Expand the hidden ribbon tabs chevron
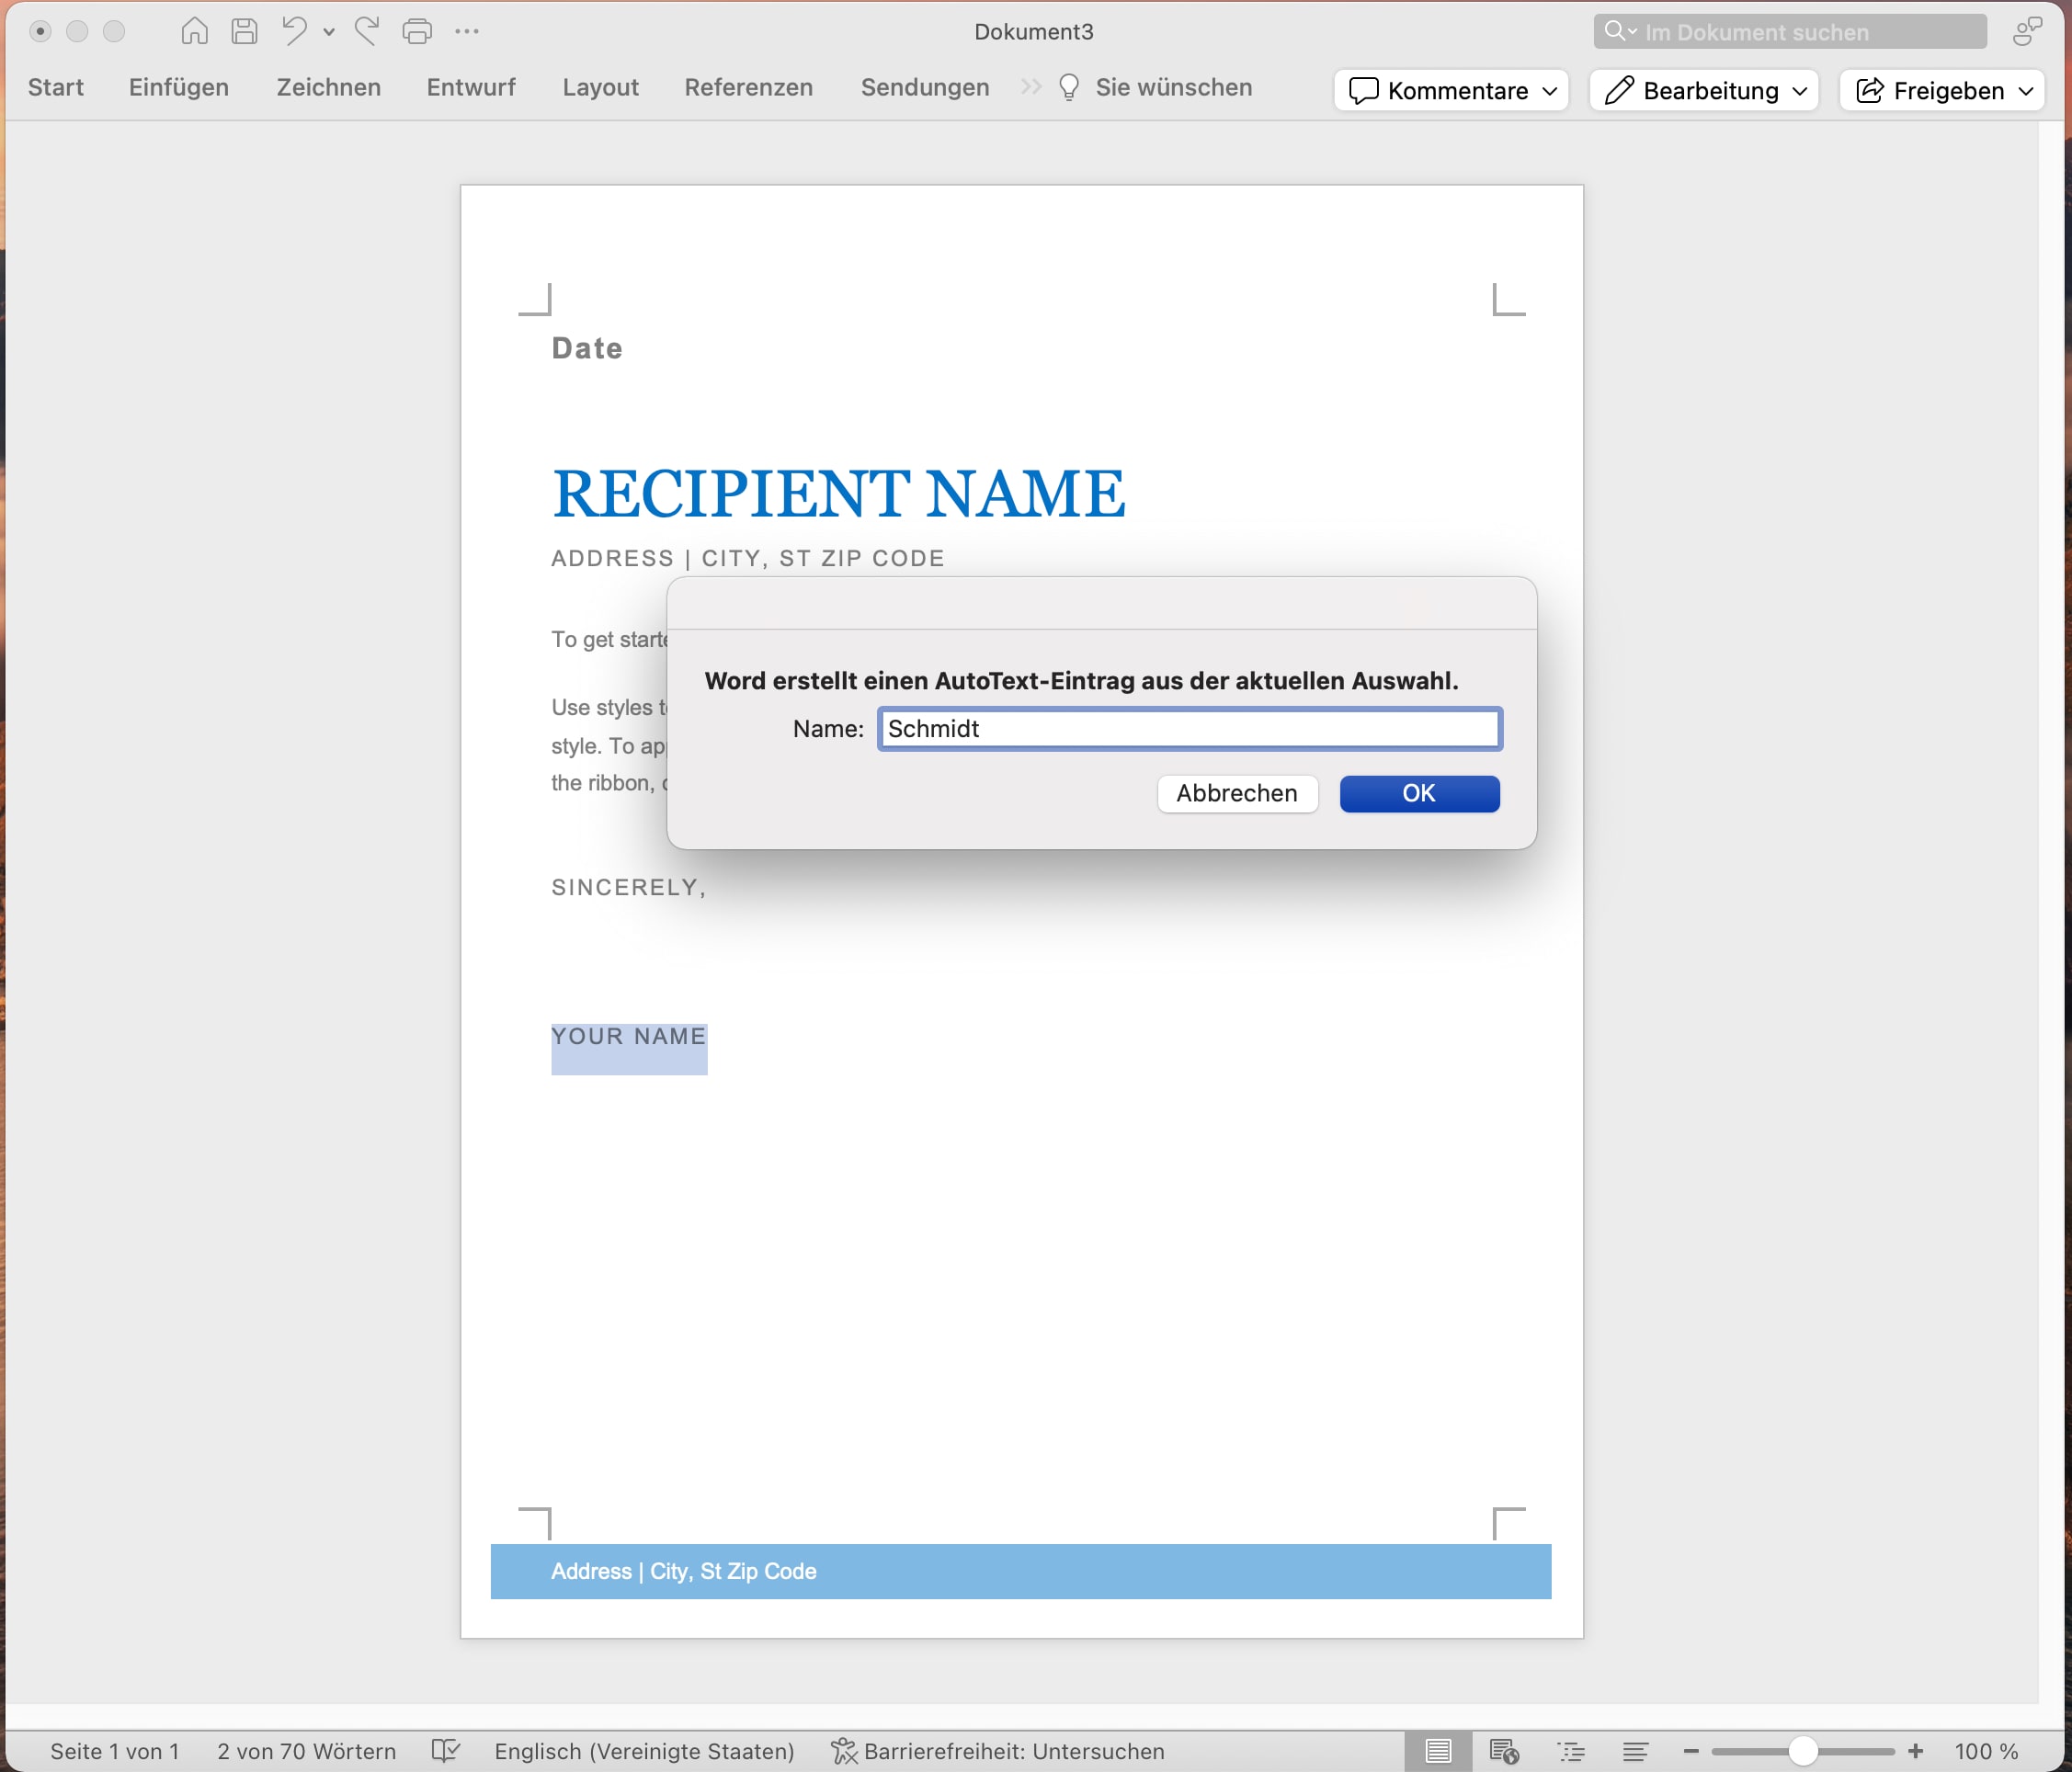Viewport: 2072px width, 1772px height. pos(1031,87)
